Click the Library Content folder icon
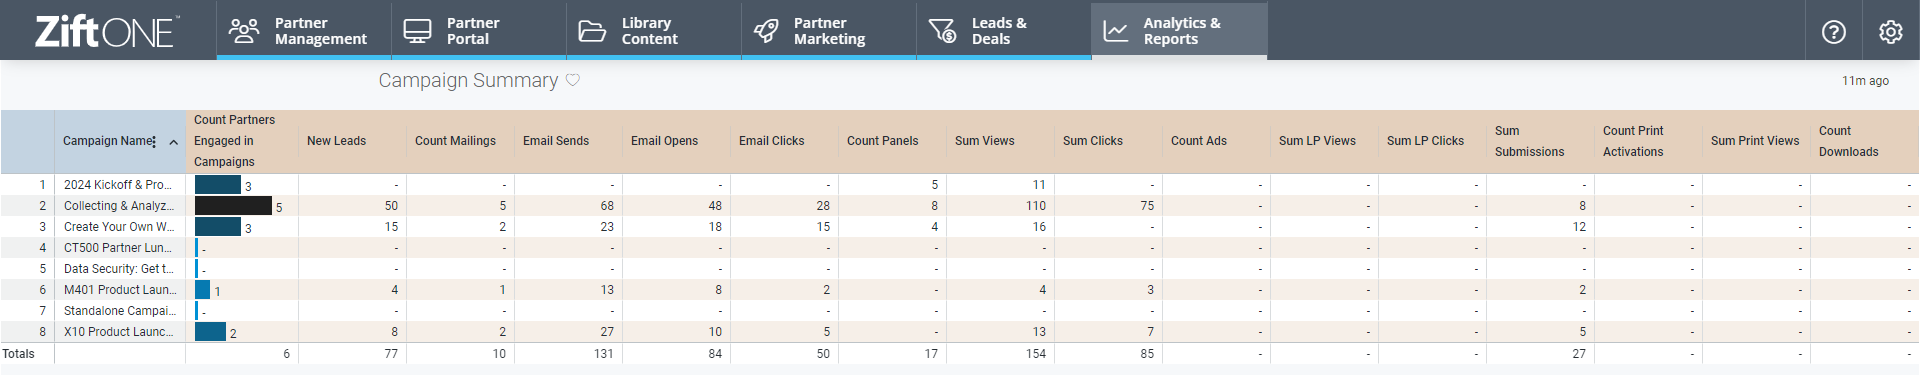Viewport: 1920px width, 375px height. click(x=592, y=31)
